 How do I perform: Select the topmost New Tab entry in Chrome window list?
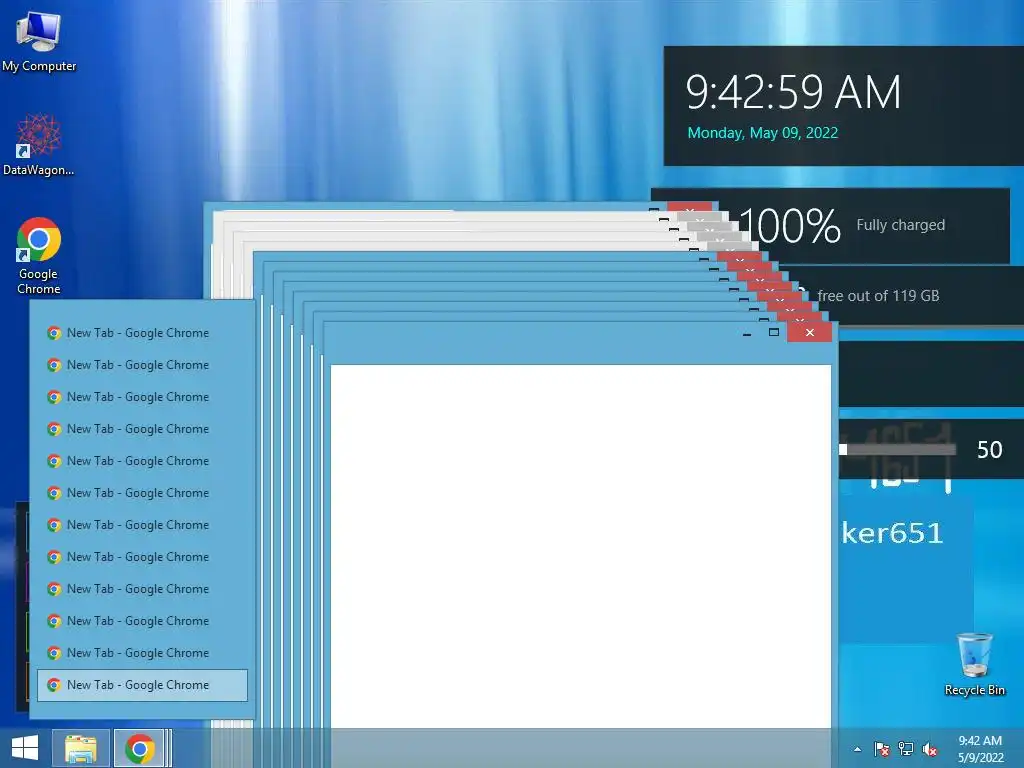(x=142, y=333)
